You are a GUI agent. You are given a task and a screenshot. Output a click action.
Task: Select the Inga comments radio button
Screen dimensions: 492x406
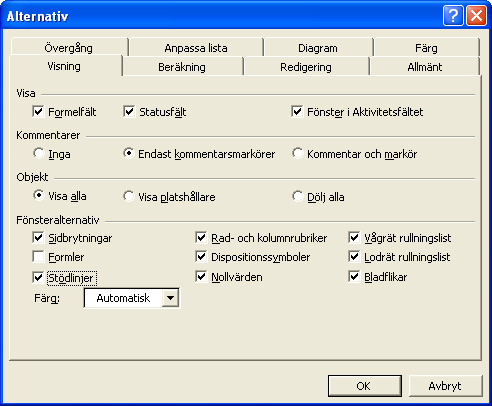(x=39, y=153)
